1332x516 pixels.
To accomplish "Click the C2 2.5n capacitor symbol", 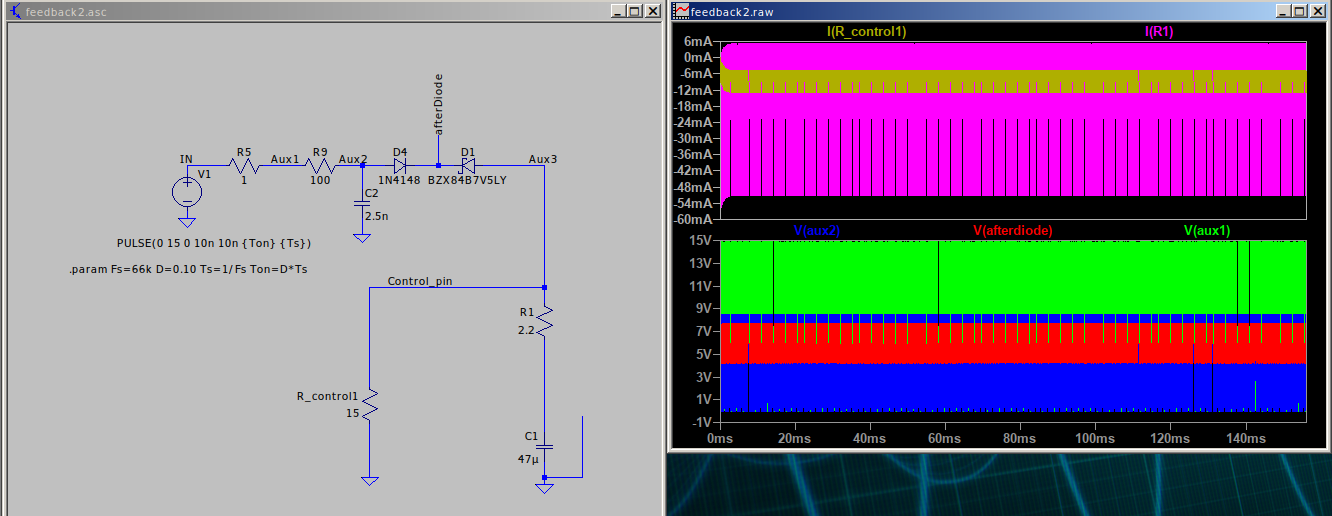I will 362,204.
